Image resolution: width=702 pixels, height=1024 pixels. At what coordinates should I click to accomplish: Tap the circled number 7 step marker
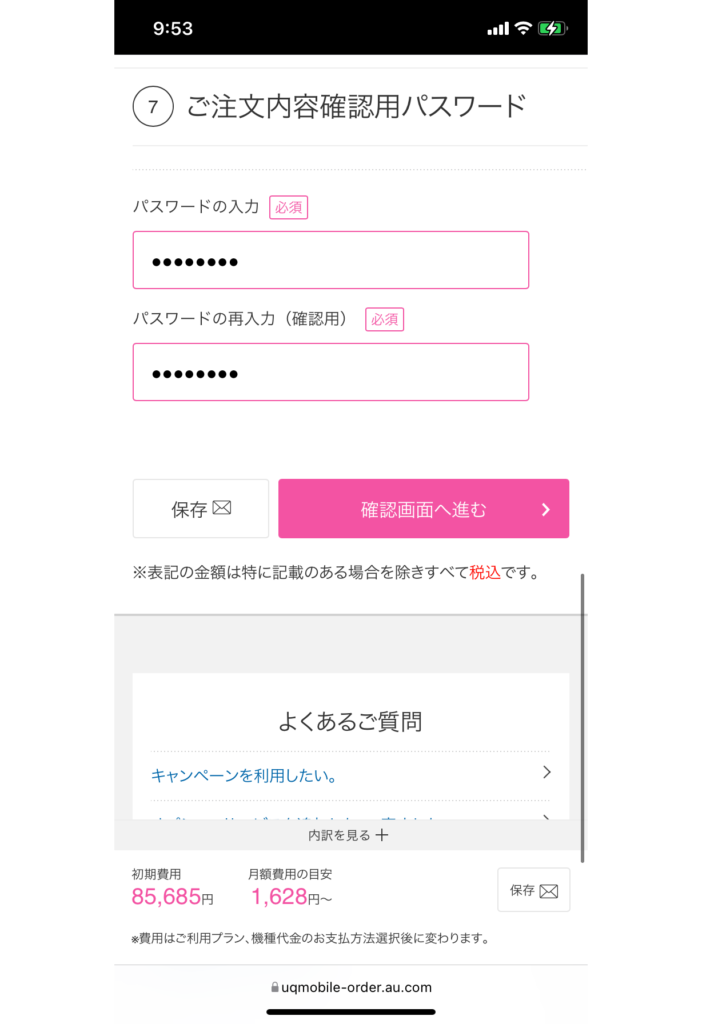click(x=153, y=106)
